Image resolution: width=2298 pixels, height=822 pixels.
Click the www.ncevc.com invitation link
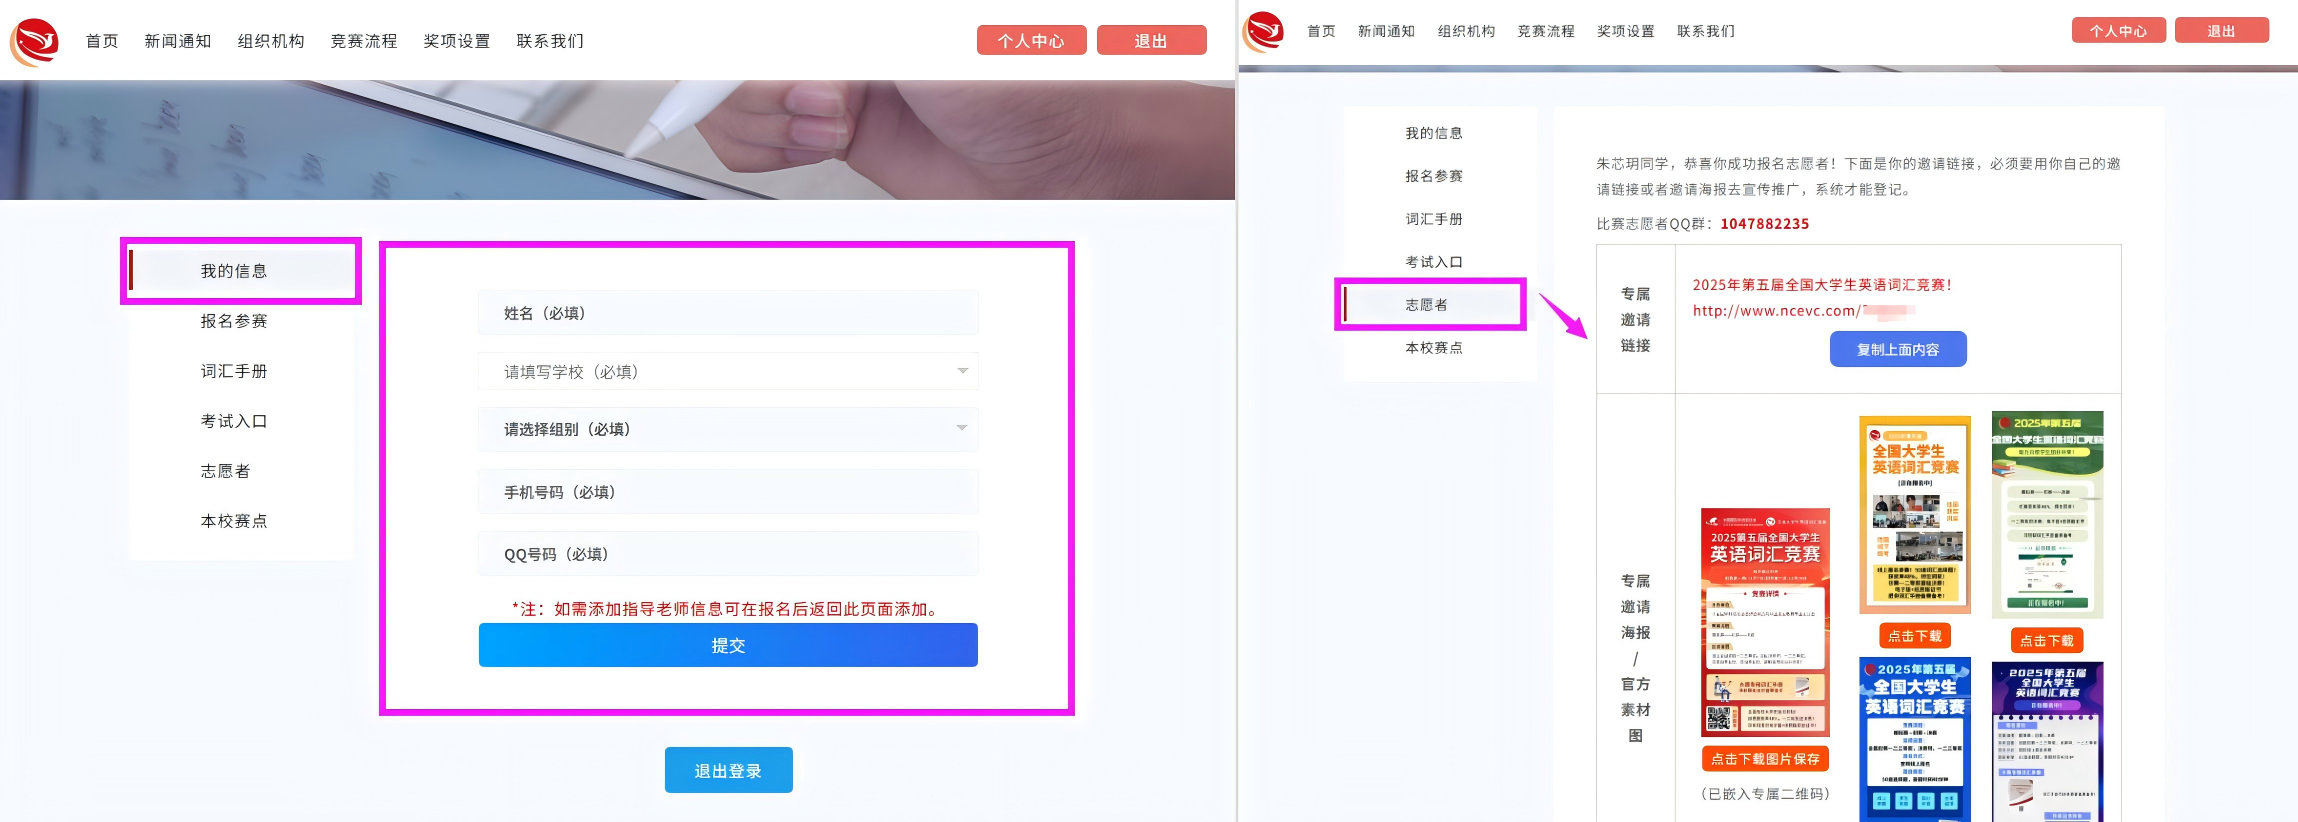click(x=1776, y=311)
